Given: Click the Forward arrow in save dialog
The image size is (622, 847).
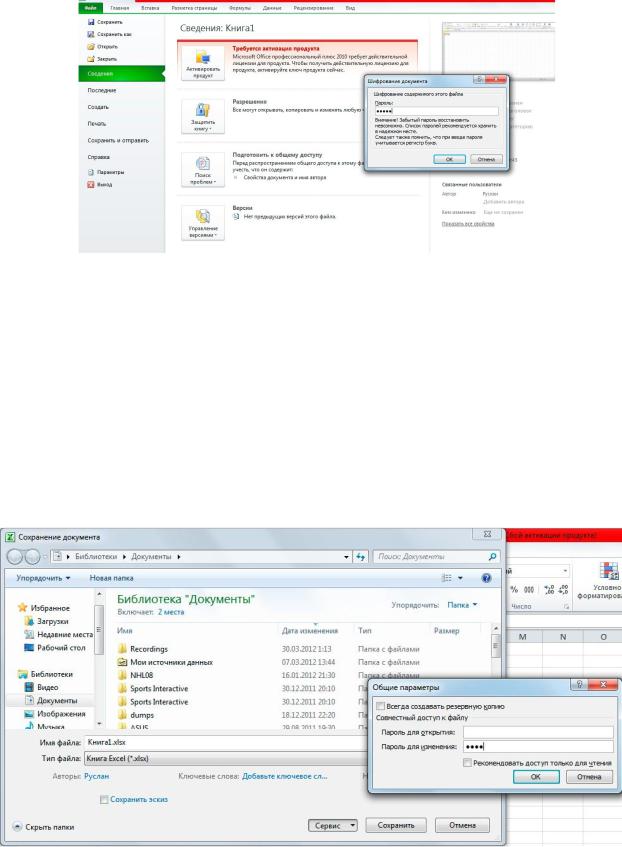Looking at the screenshot, I should point(32,556).
